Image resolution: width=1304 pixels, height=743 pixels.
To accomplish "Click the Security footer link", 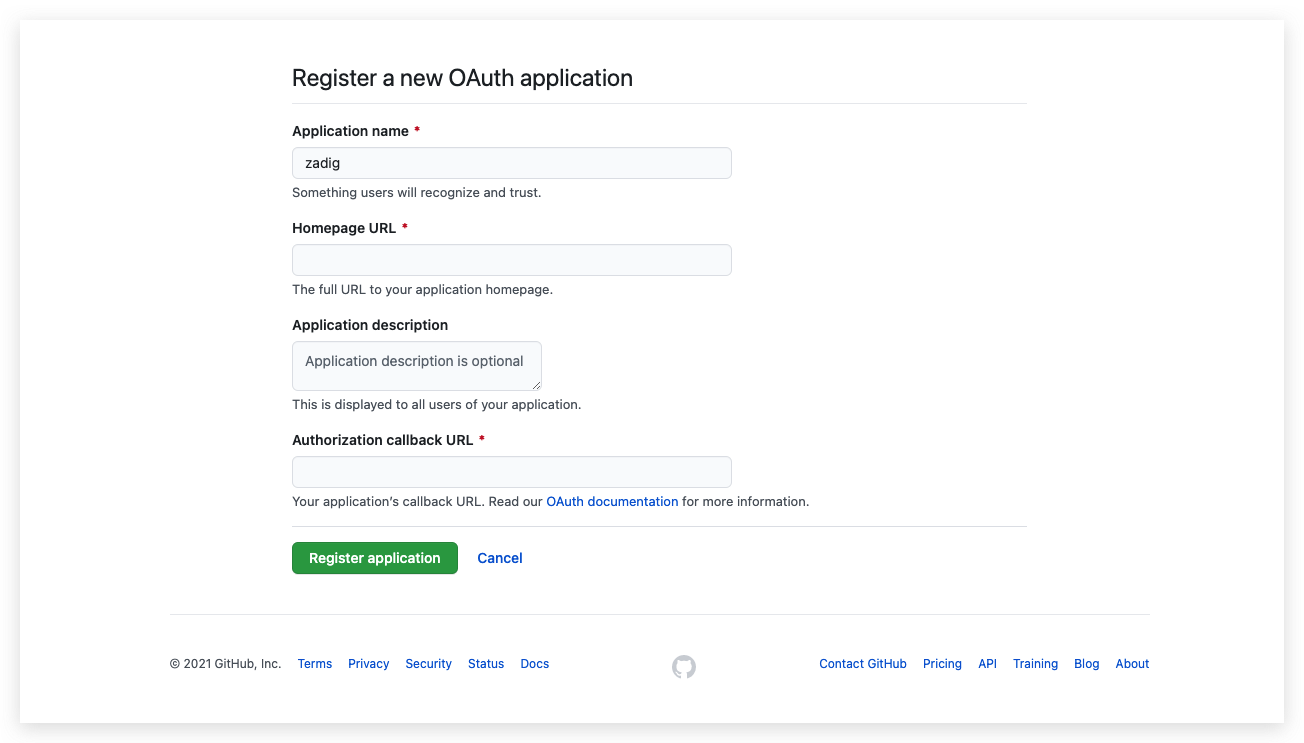I will [x=428, y=663].
